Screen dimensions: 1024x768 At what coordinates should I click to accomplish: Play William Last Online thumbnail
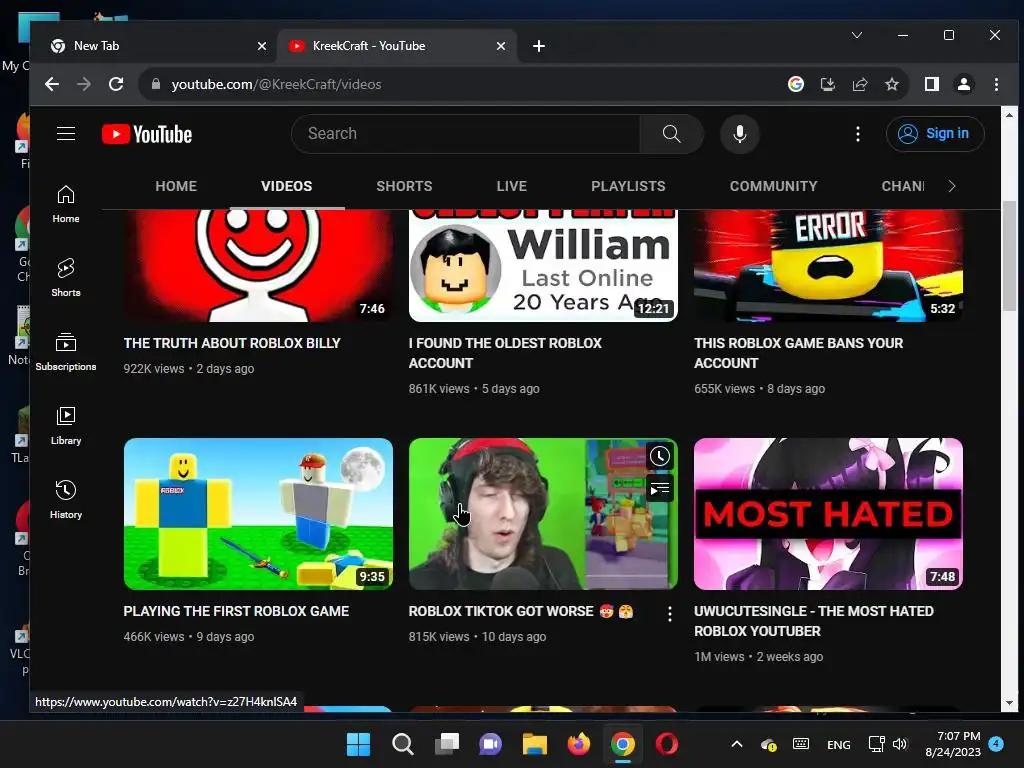click(543, 265)
